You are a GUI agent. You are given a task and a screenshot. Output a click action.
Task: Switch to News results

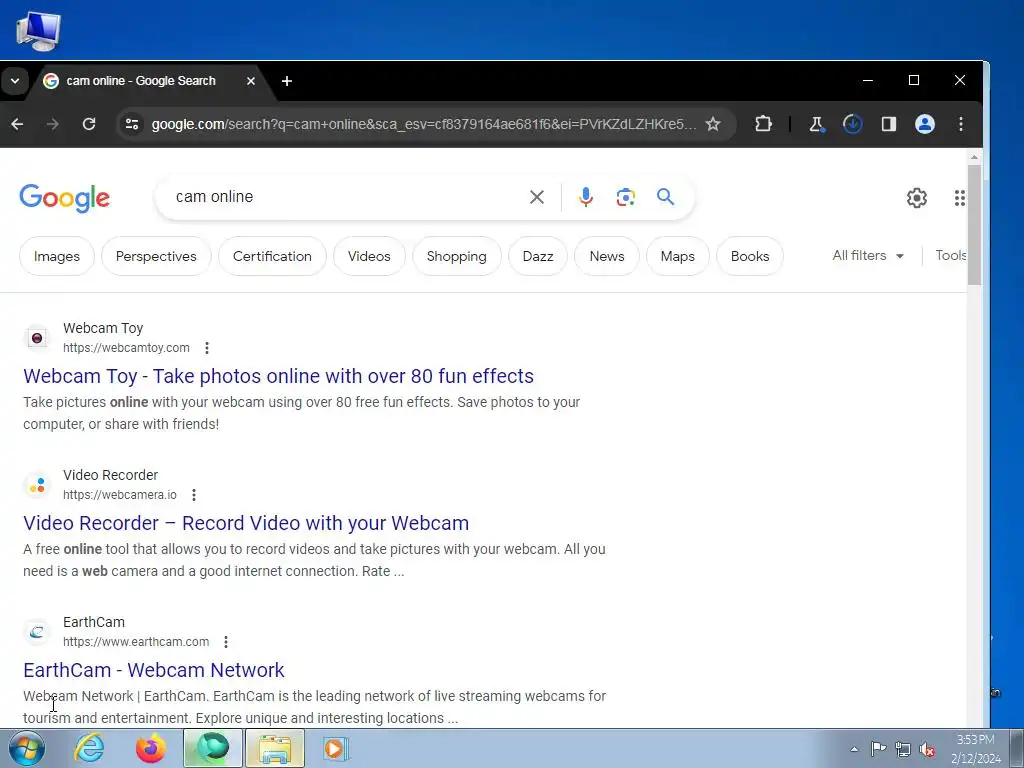point(607,256)
